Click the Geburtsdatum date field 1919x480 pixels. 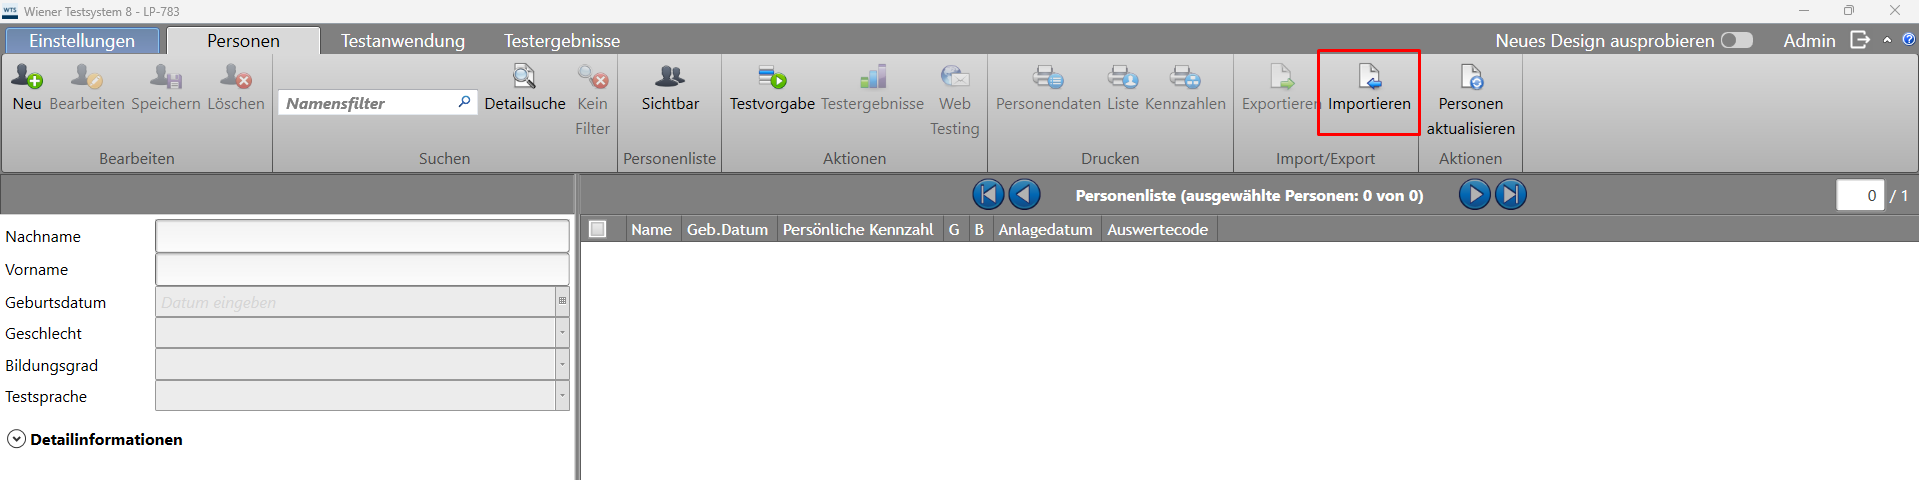pos(355,301)
